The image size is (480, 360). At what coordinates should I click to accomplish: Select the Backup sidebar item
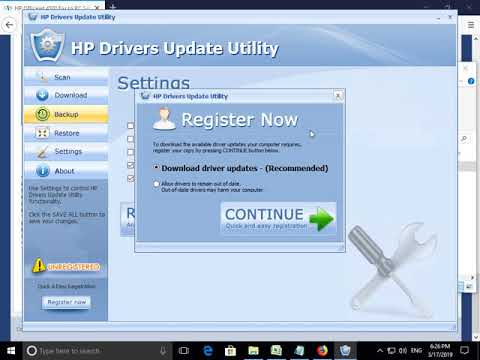pyautogui.click(x=66, y=114)
